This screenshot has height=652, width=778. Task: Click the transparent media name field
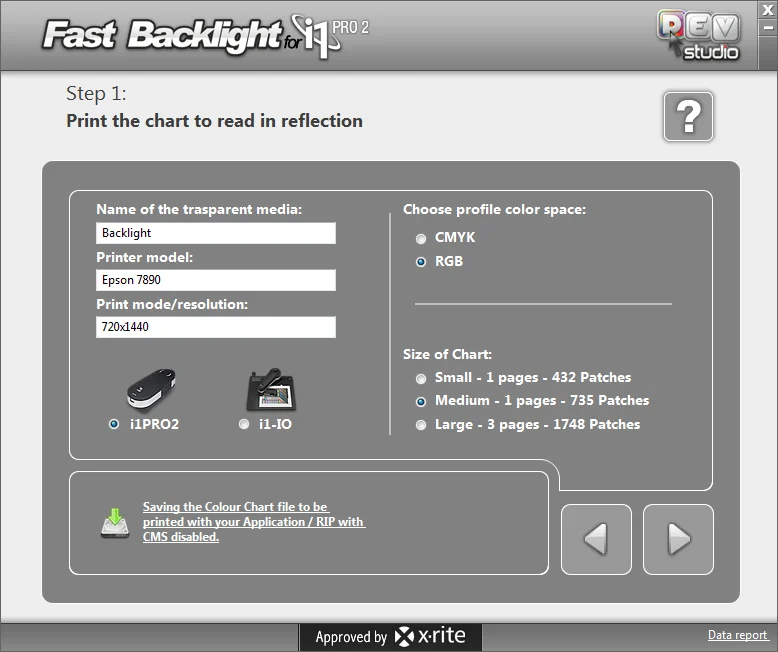[x=216, y=233]
